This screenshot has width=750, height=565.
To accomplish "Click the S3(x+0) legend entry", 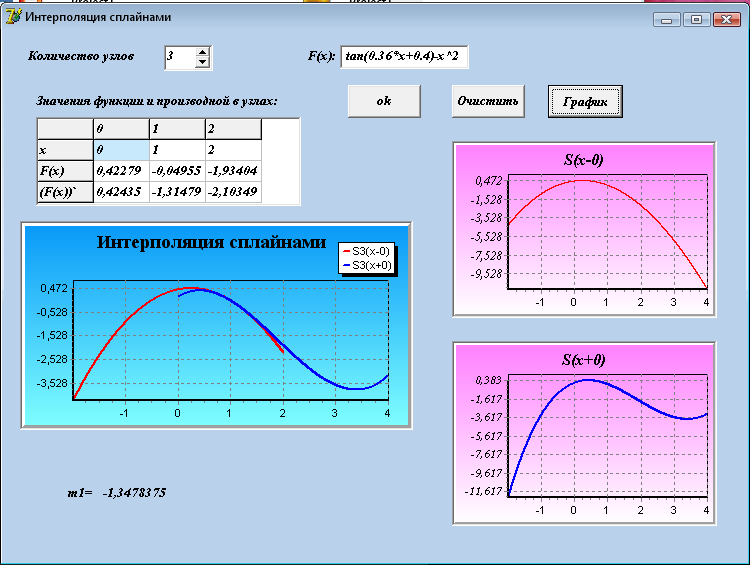I will coord(366,265).
